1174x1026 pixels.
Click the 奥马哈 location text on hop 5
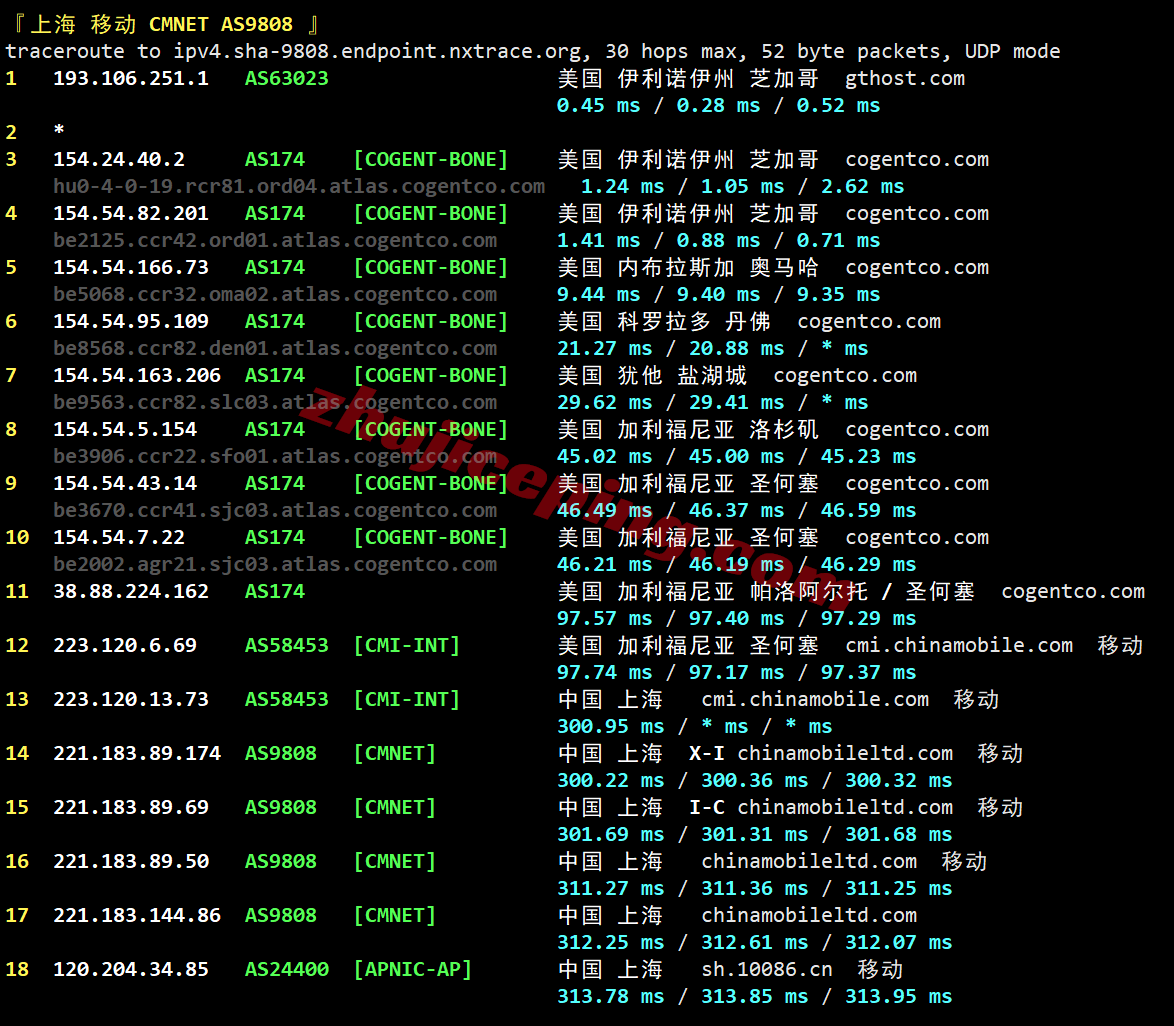point(776,266)
